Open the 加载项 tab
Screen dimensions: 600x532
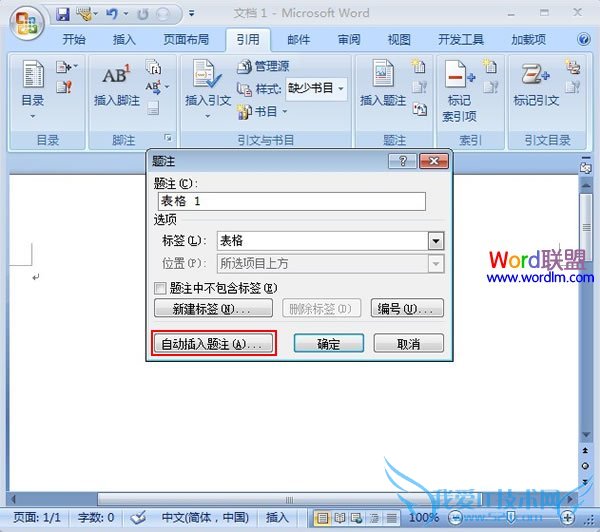tap(528, 39)
